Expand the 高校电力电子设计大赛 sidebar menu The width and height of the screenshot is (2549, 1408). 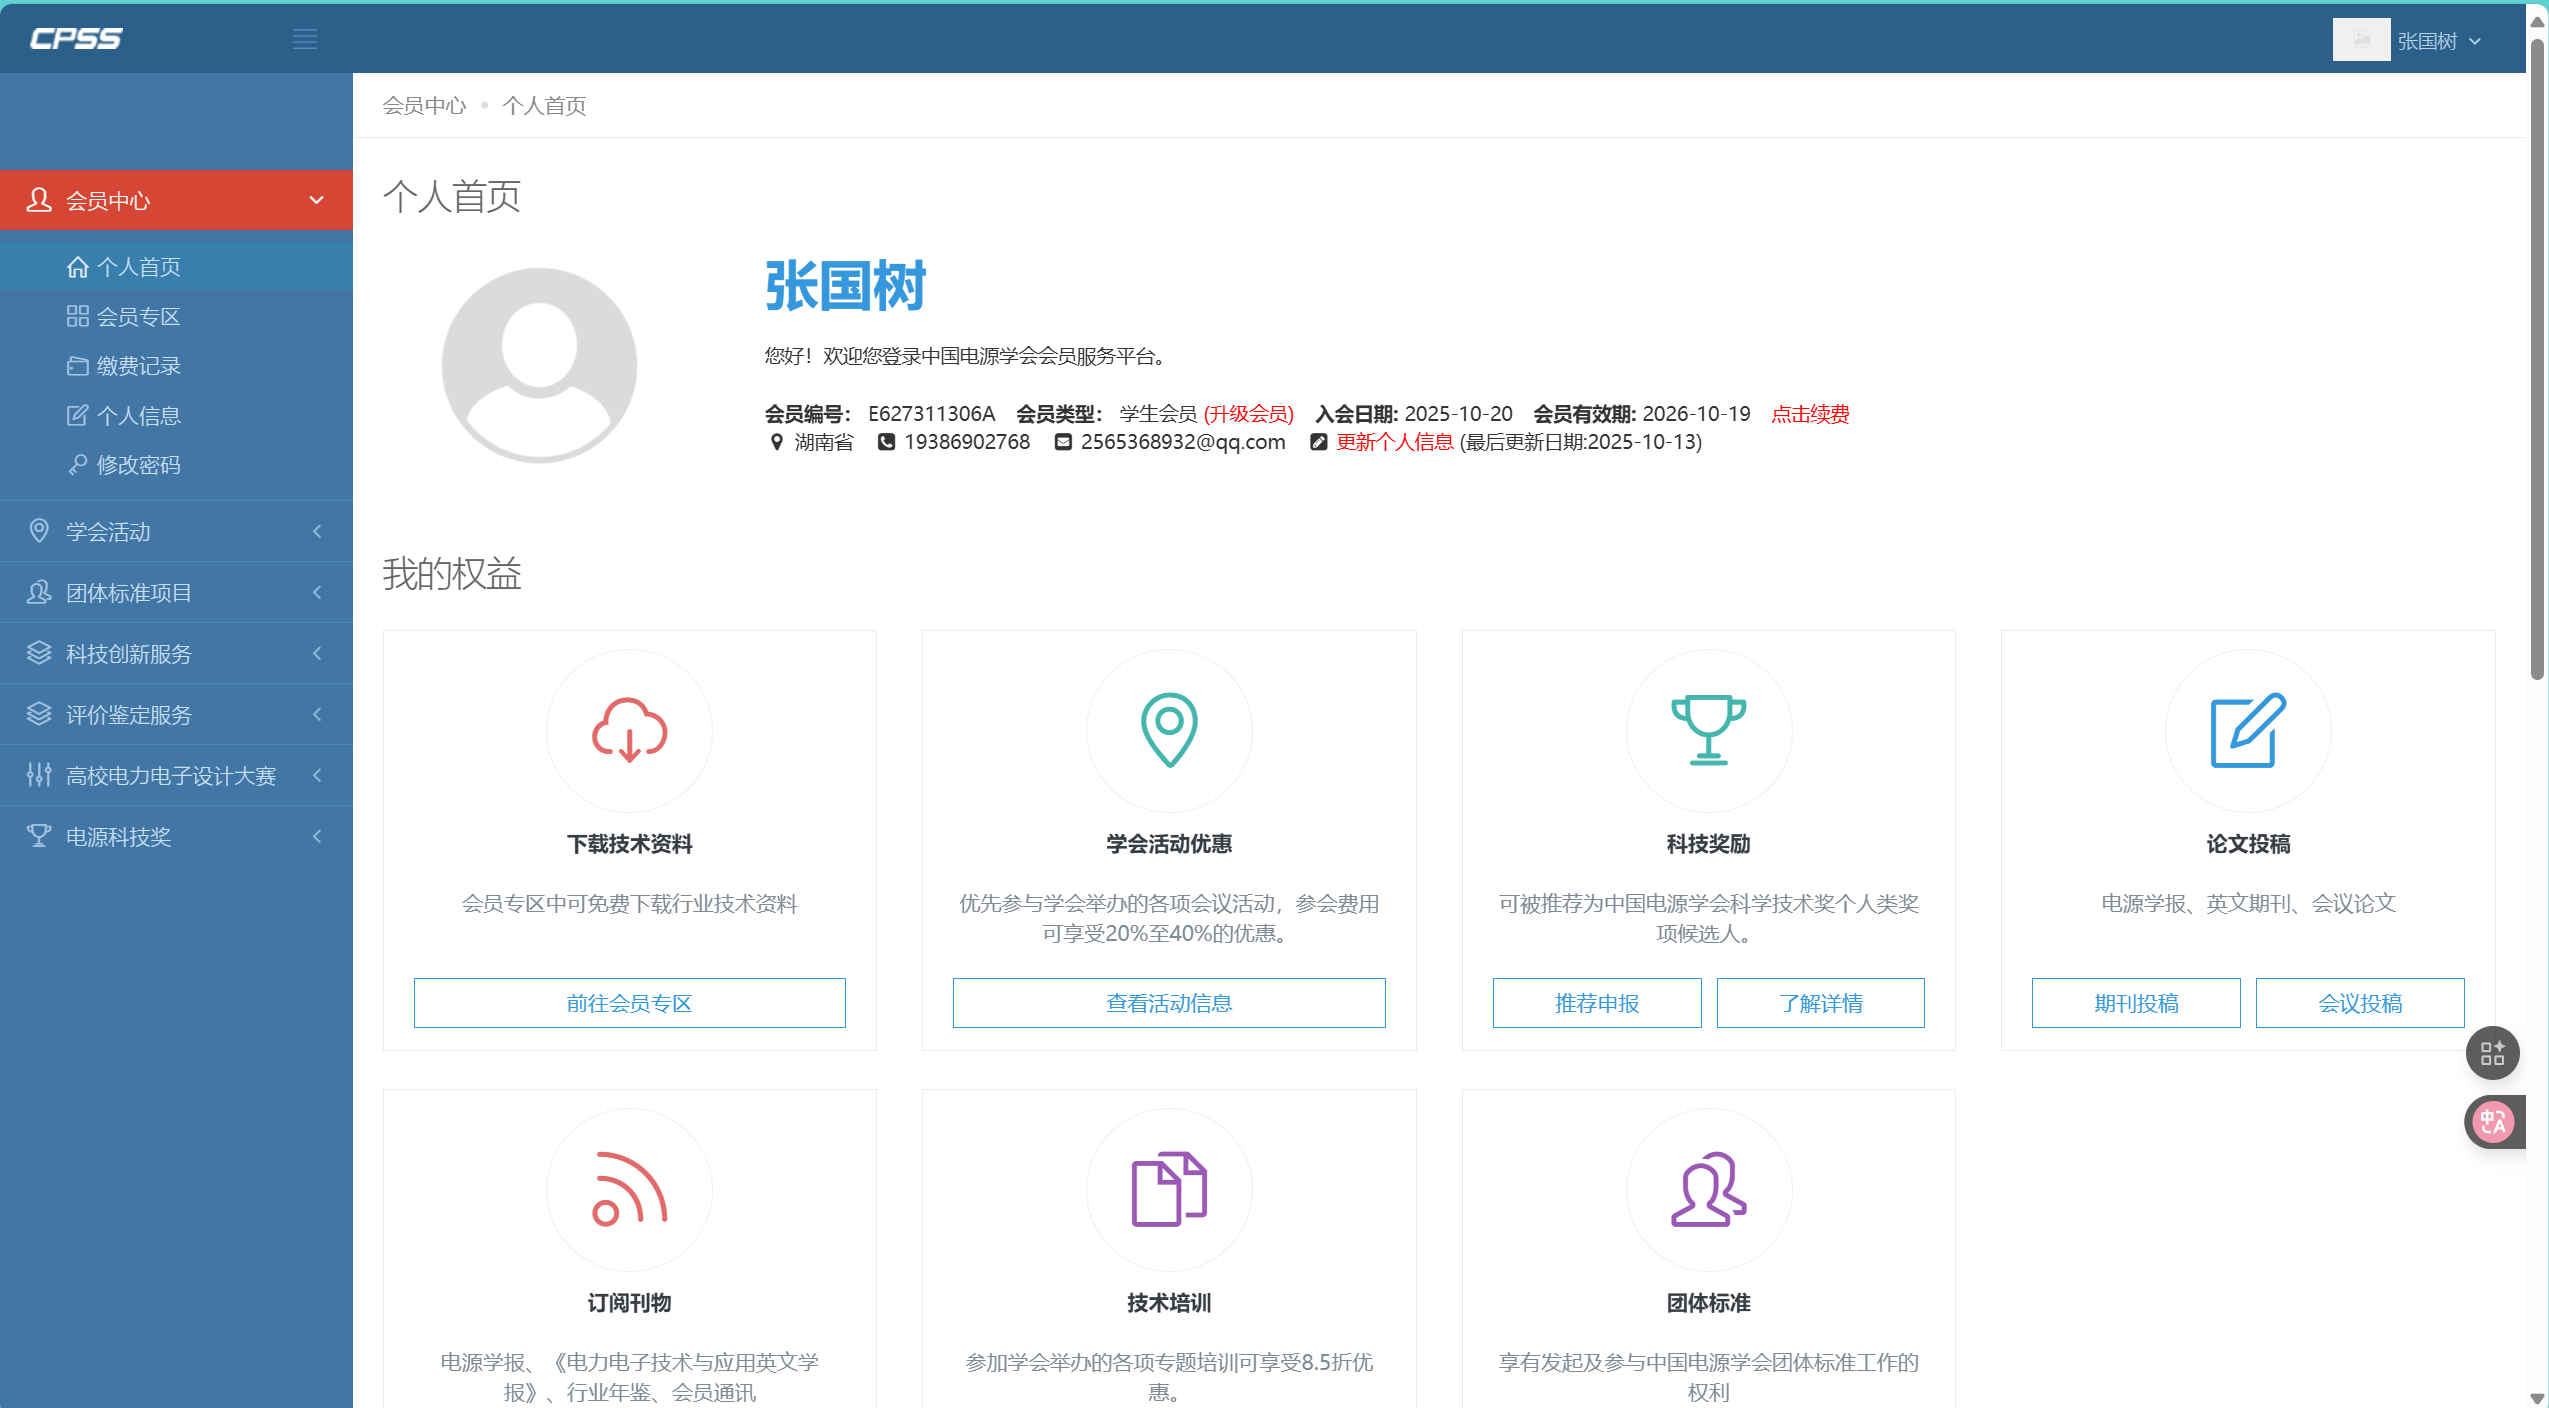point(176,775)
